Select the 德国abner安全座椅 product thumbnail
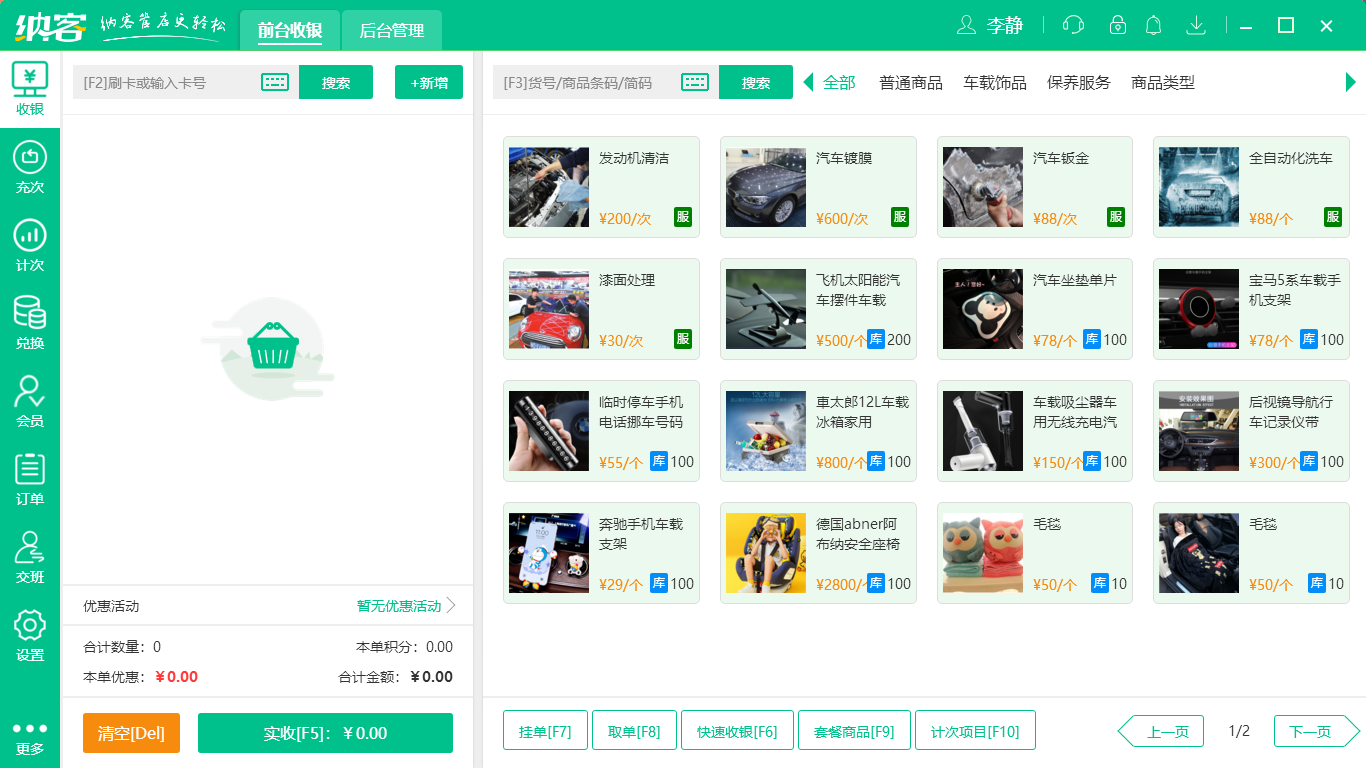Image resolution: width=1366 pixels, height=768 pixels. point(766,552)
